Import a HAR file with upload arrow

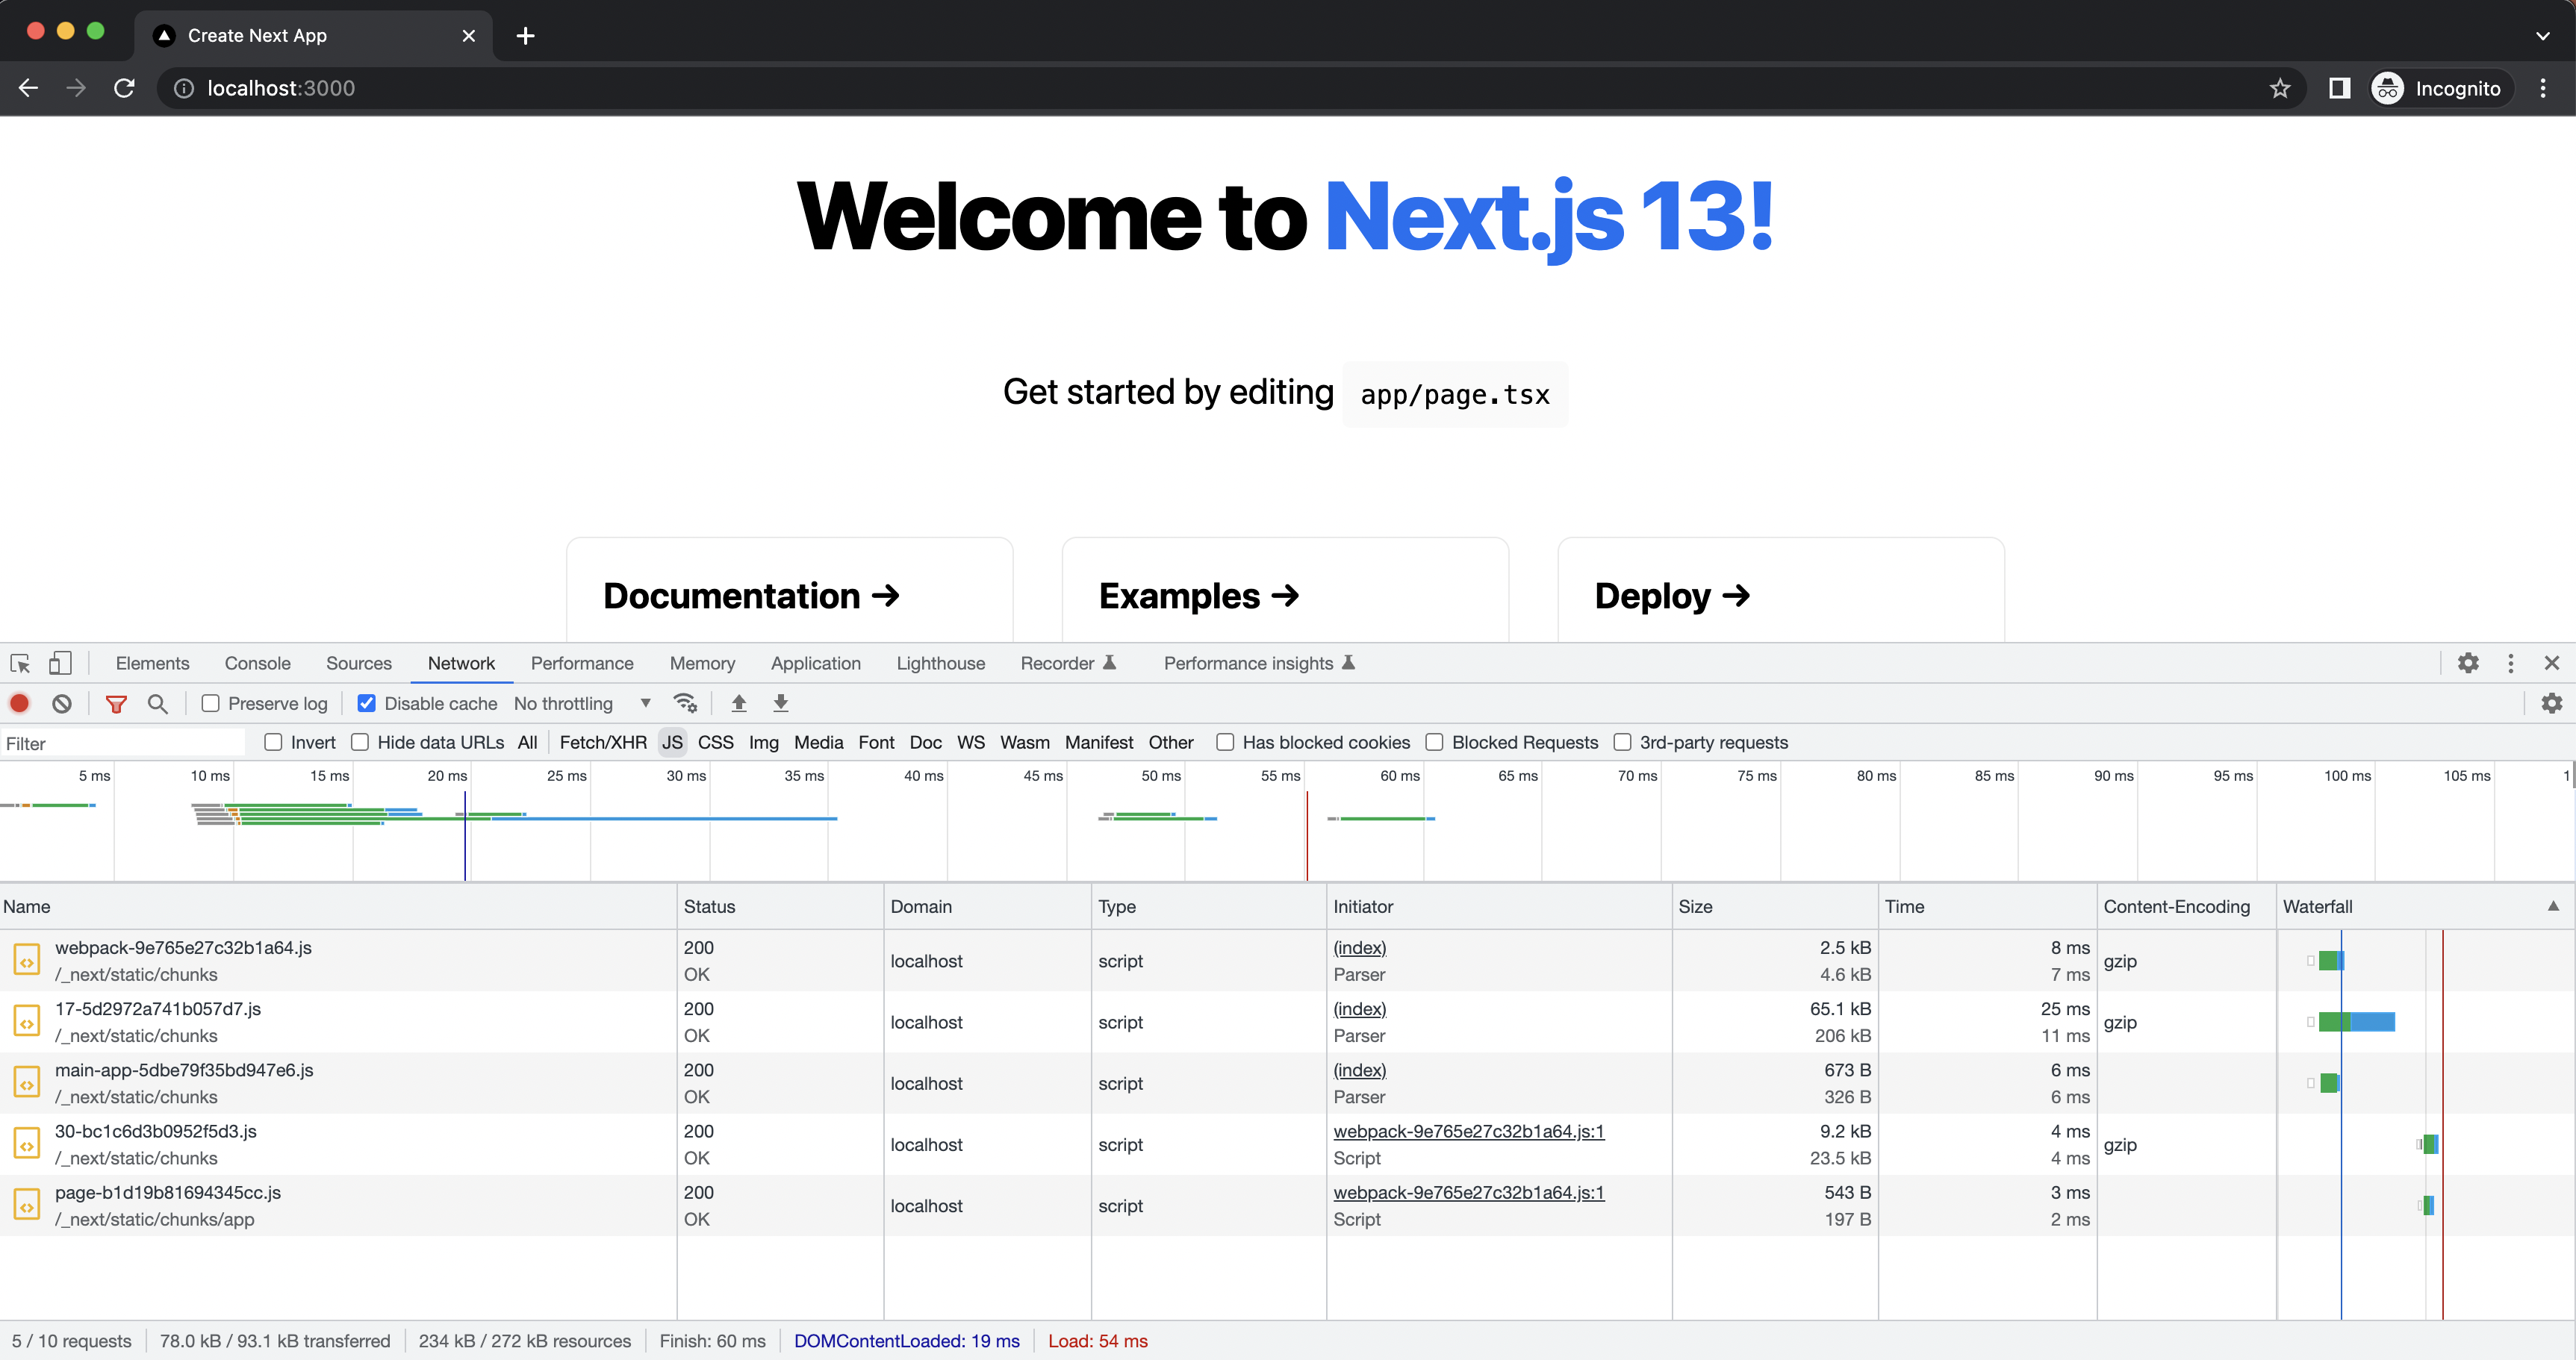coord(739,703)
